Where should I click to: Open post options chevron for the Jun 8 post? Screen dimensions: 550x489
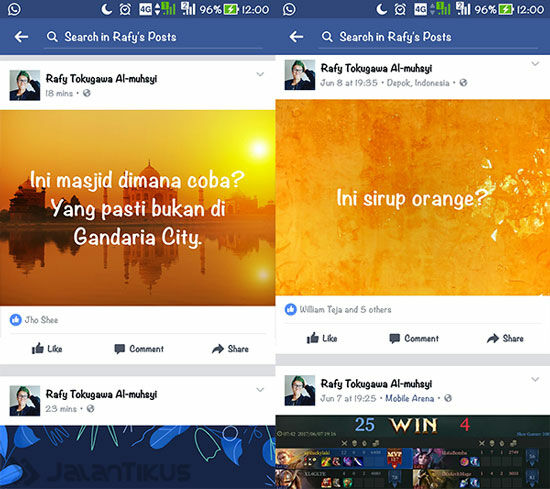click(x=535, y=63)
